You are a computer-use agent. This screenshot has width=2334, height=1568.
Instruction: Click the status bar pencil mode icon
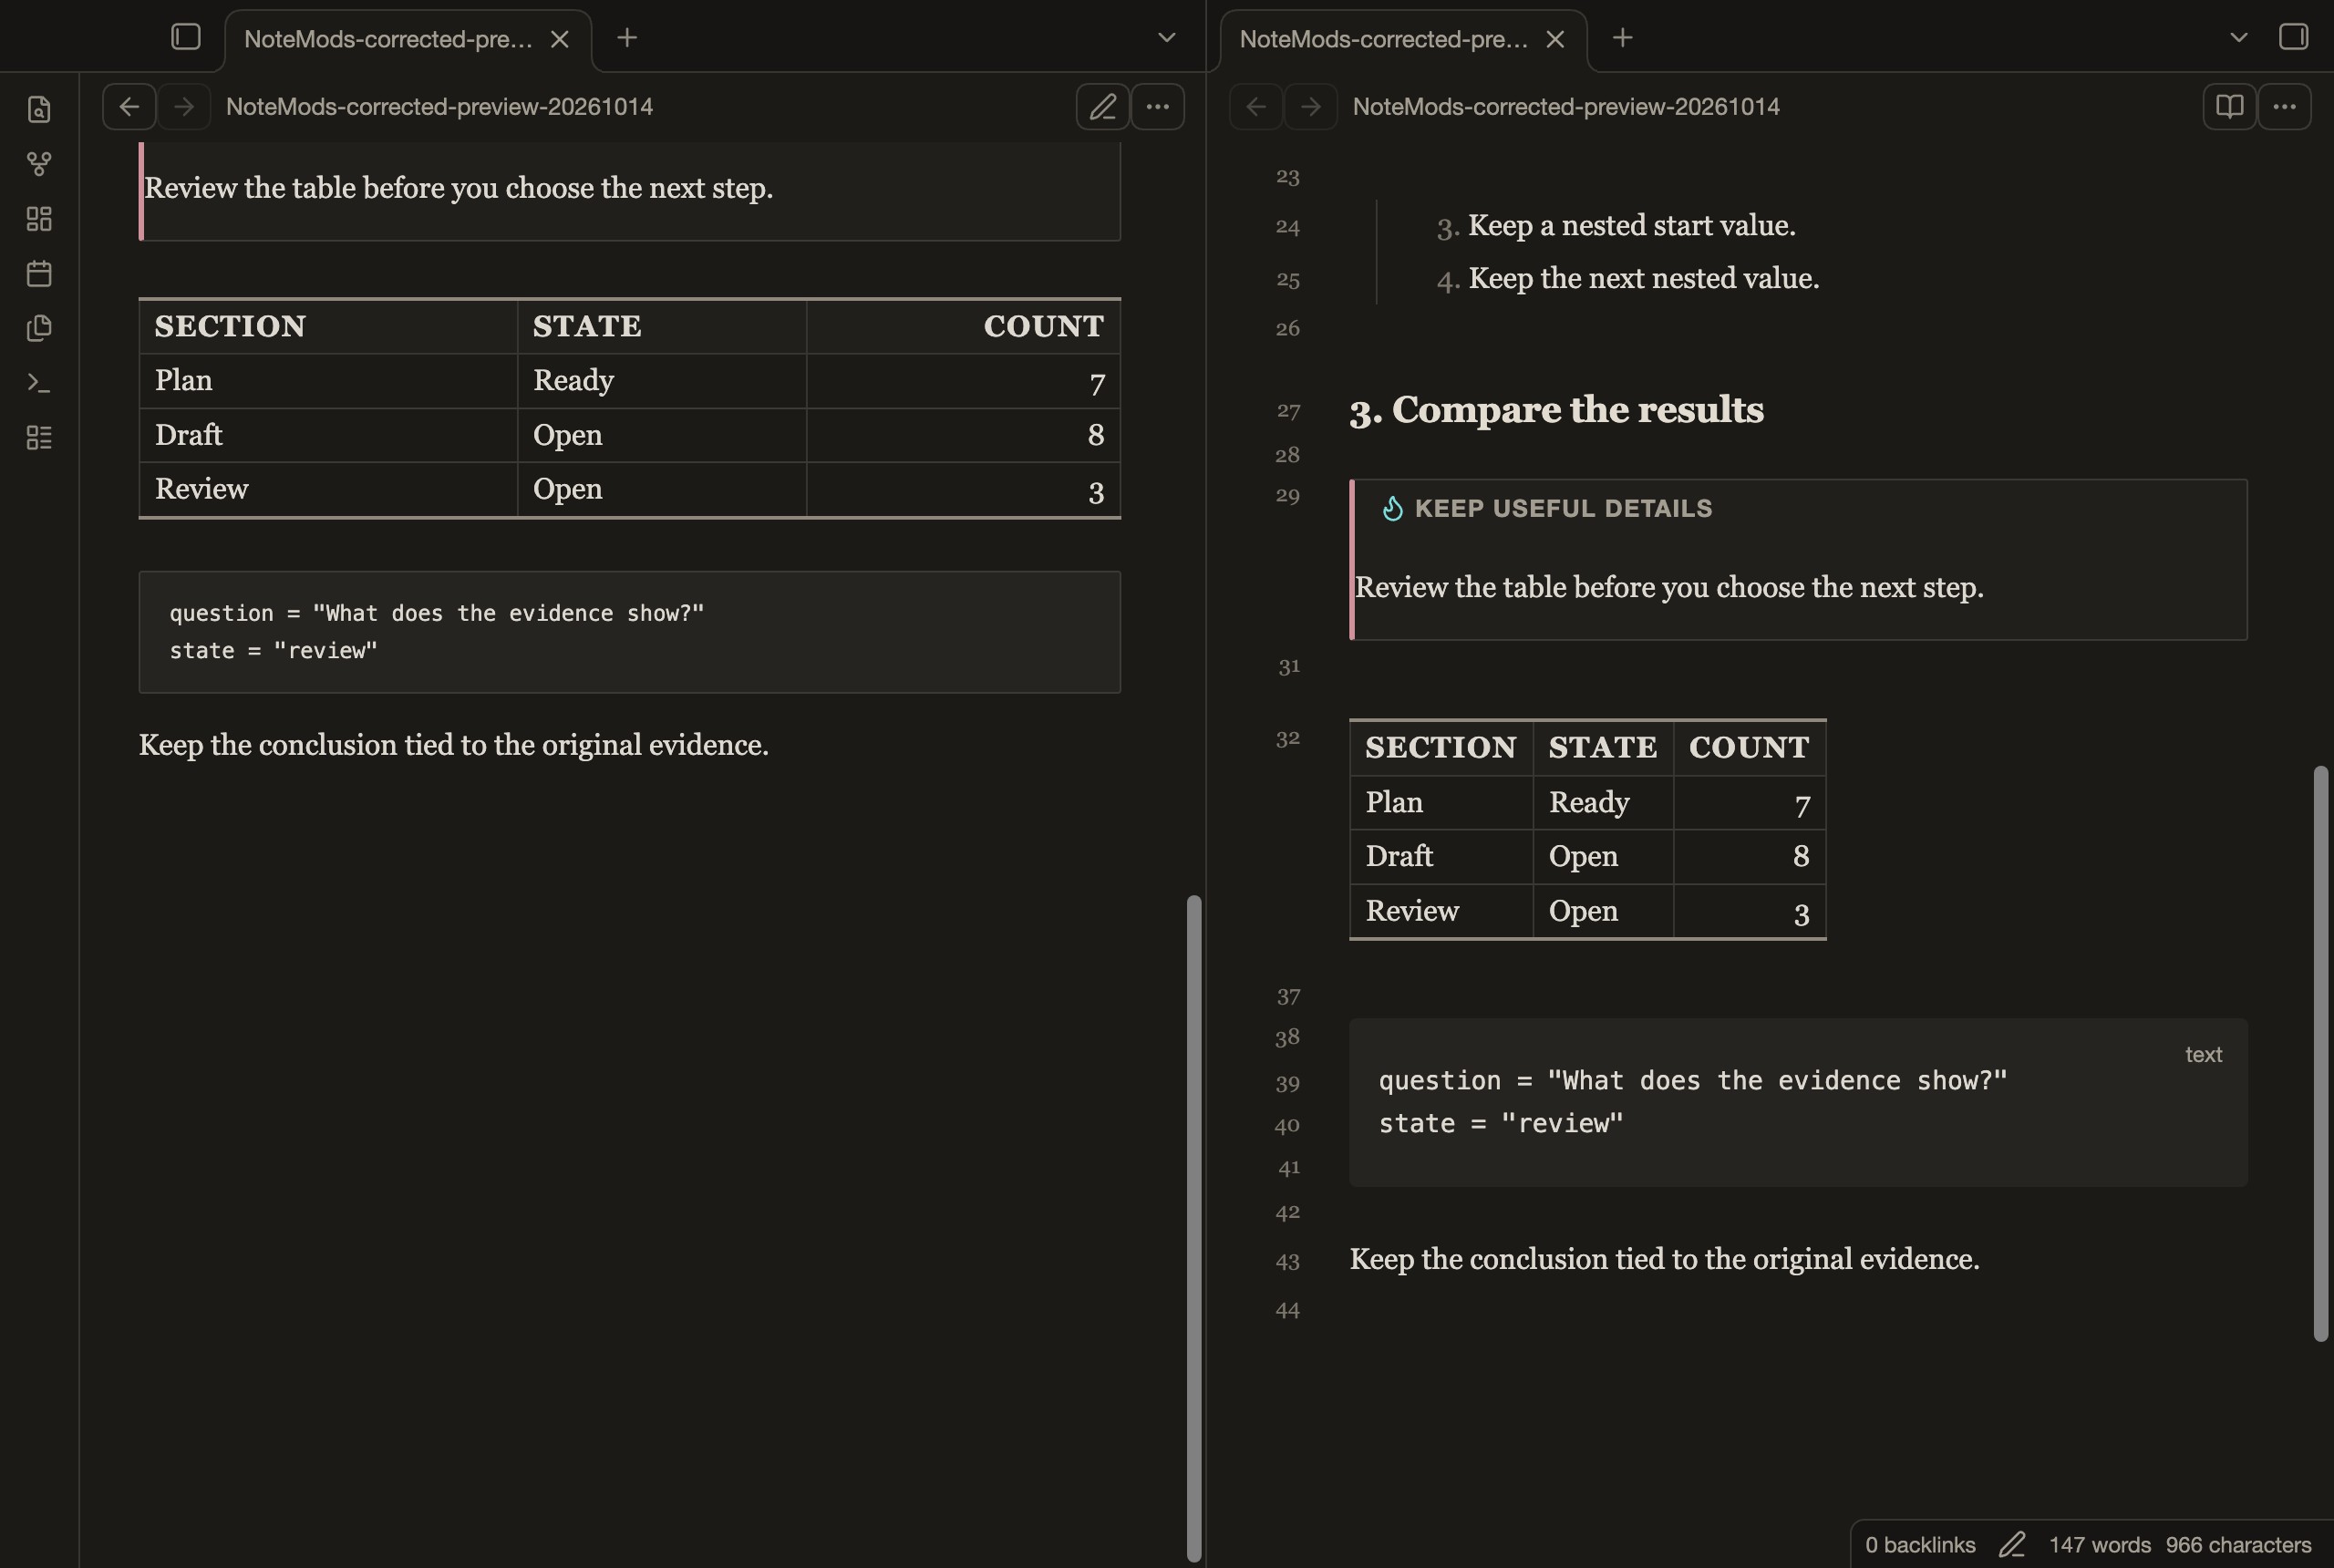point(2012,1544)
